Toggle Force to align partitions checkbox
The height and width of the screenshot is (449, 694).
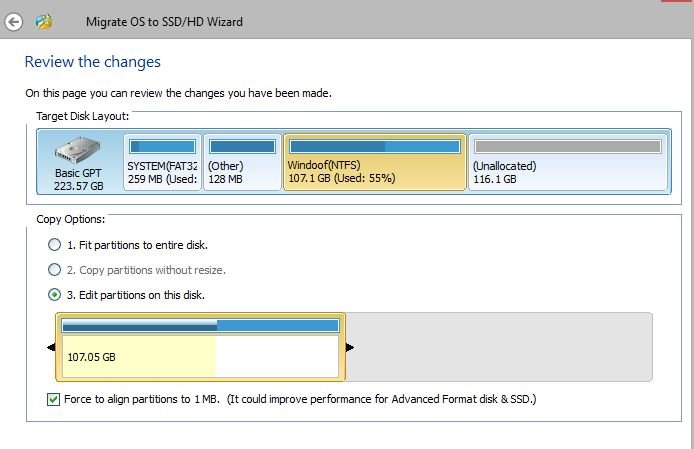pyautogui.click(x=53, y=399)
